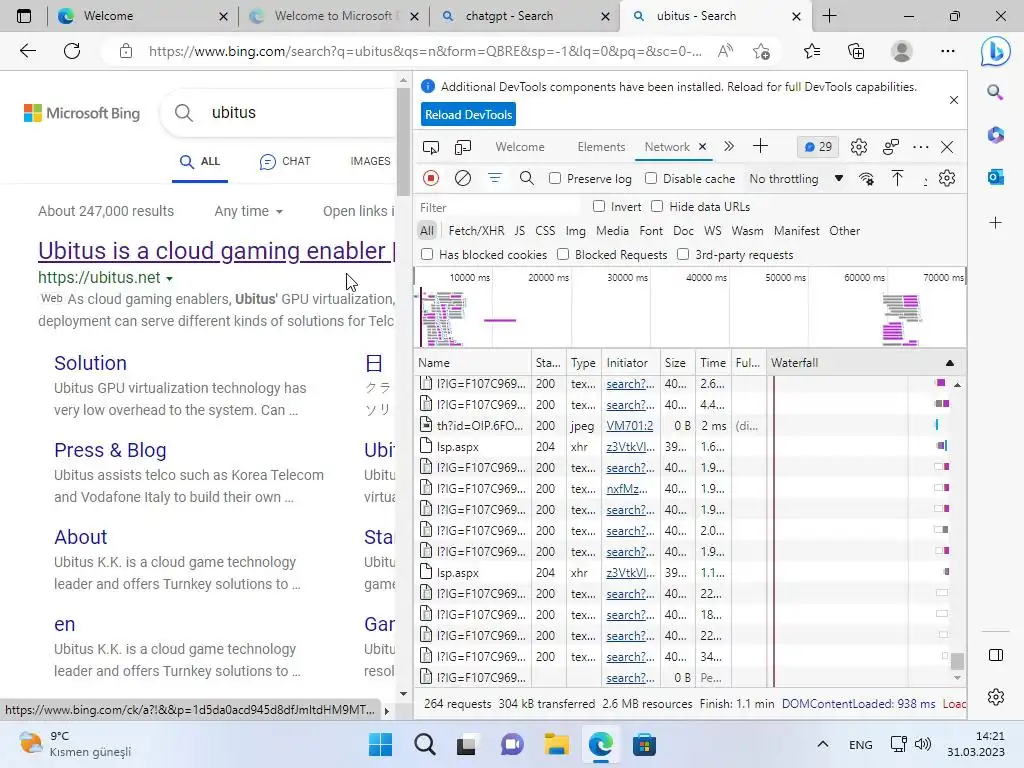Click the Filter text input field
Image resolution: width=1024 pixels, height=768 pixels.
click(x=499, y=207)
